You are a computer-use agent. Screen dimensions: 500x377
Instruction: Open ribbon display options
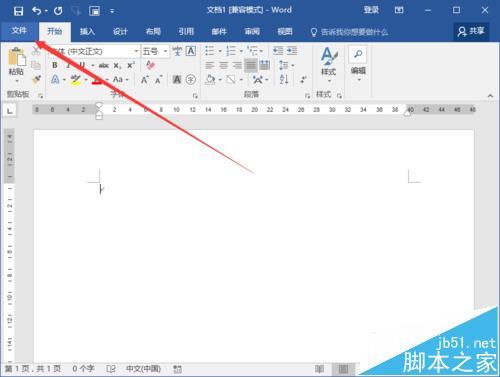click(x=399, y=10)
